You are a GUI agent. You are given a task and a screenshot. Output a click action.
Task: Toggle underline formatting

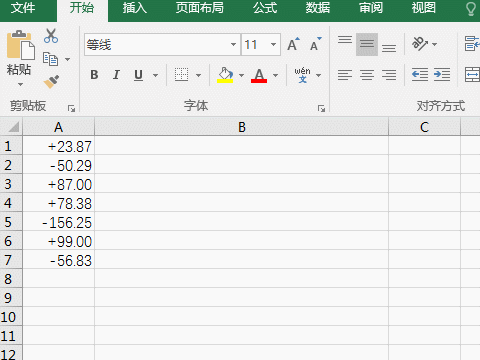click(x=138, y=75)
